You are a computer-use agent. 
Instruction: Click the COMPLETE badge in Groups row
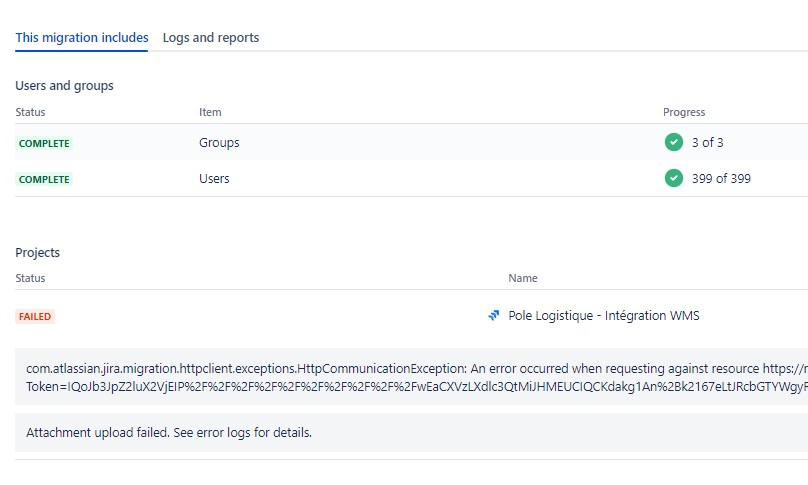pyautogui.click(x=44, y=143)
